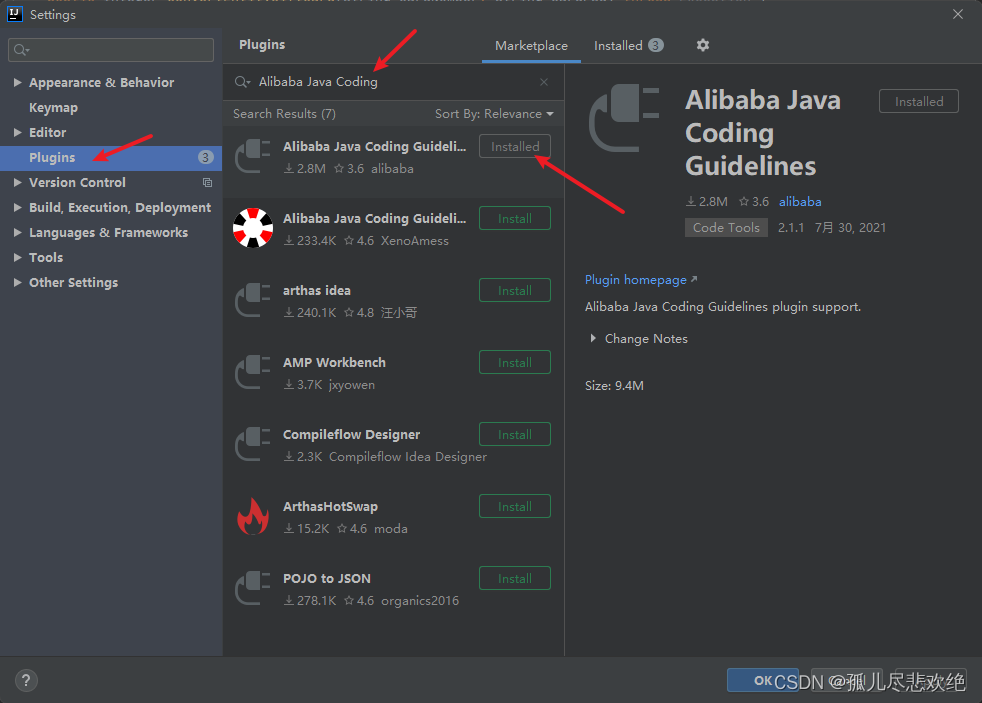Install the AMP Workbench plugin
Image resolution: width=982 pixels, height=703 pixels.
click(x=515, y=362)
